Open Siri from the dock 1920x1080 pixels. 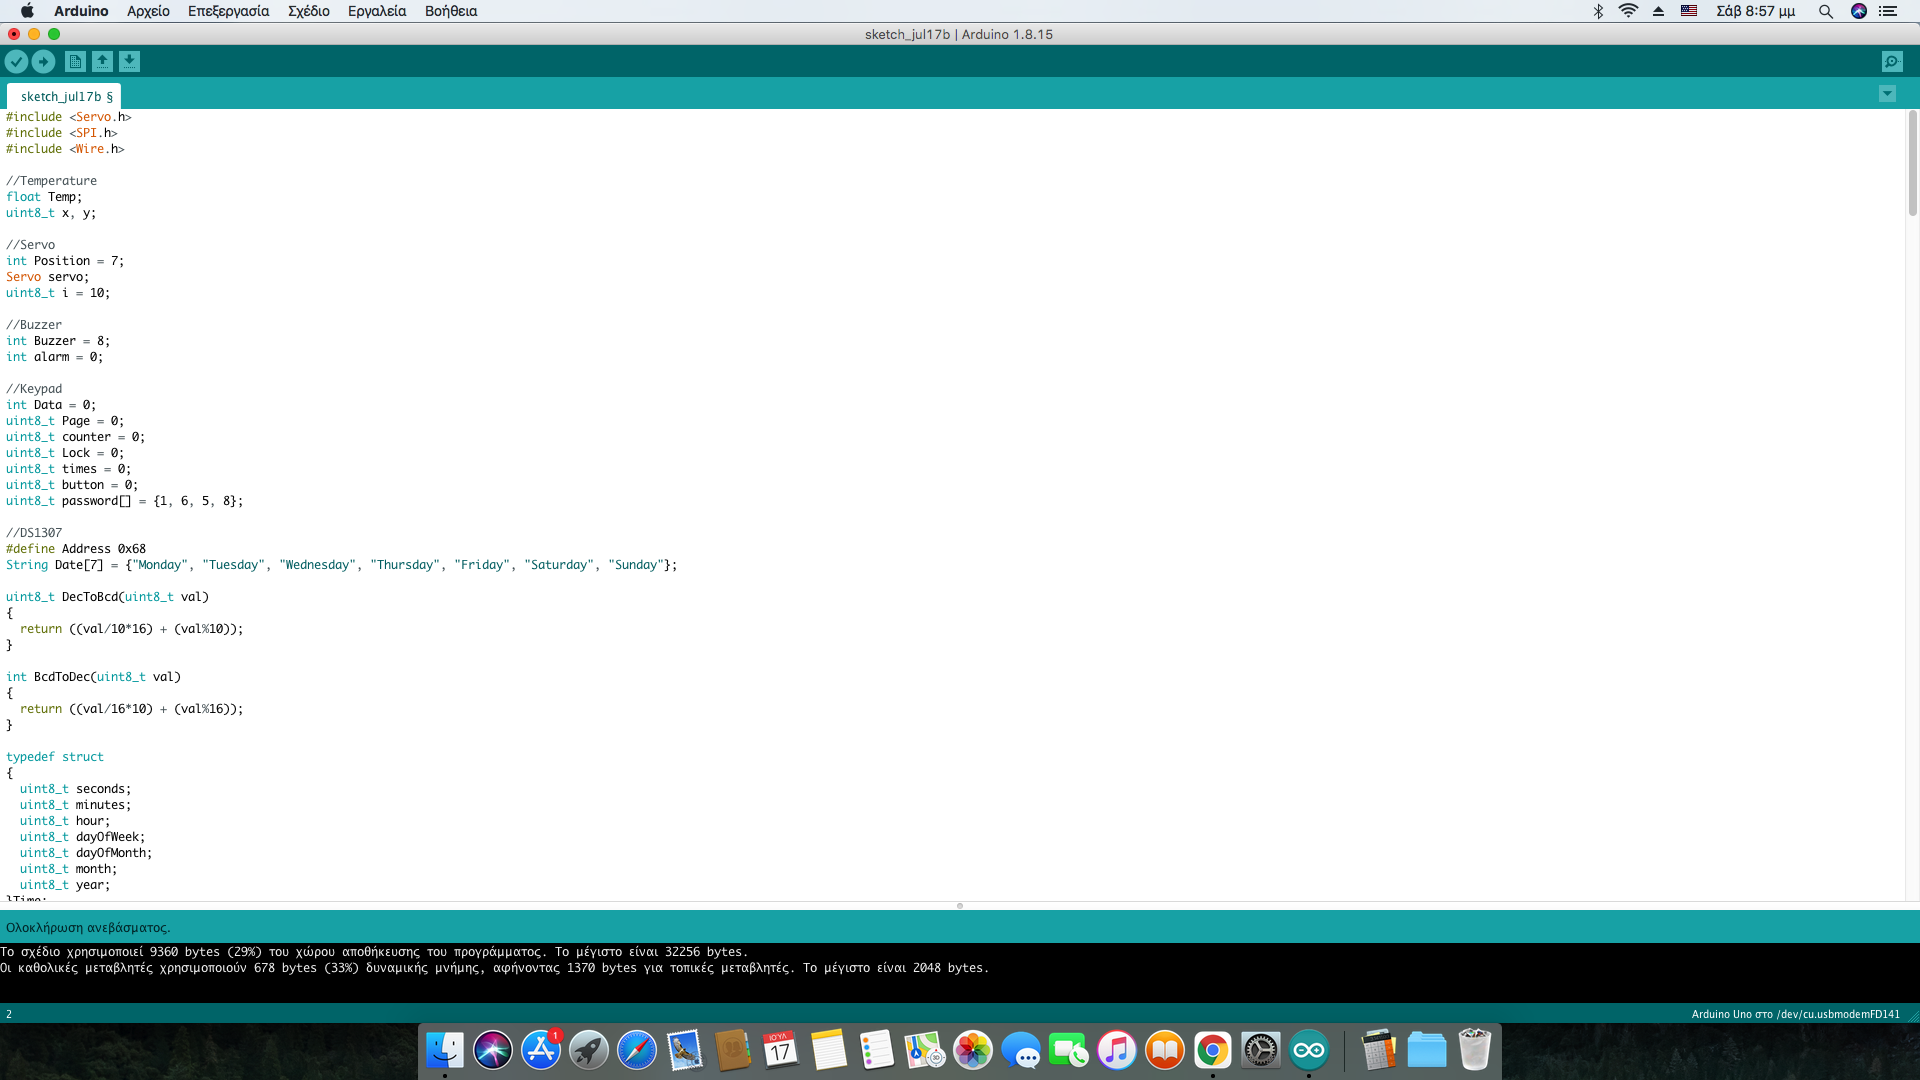click(x=493, y=1050)
